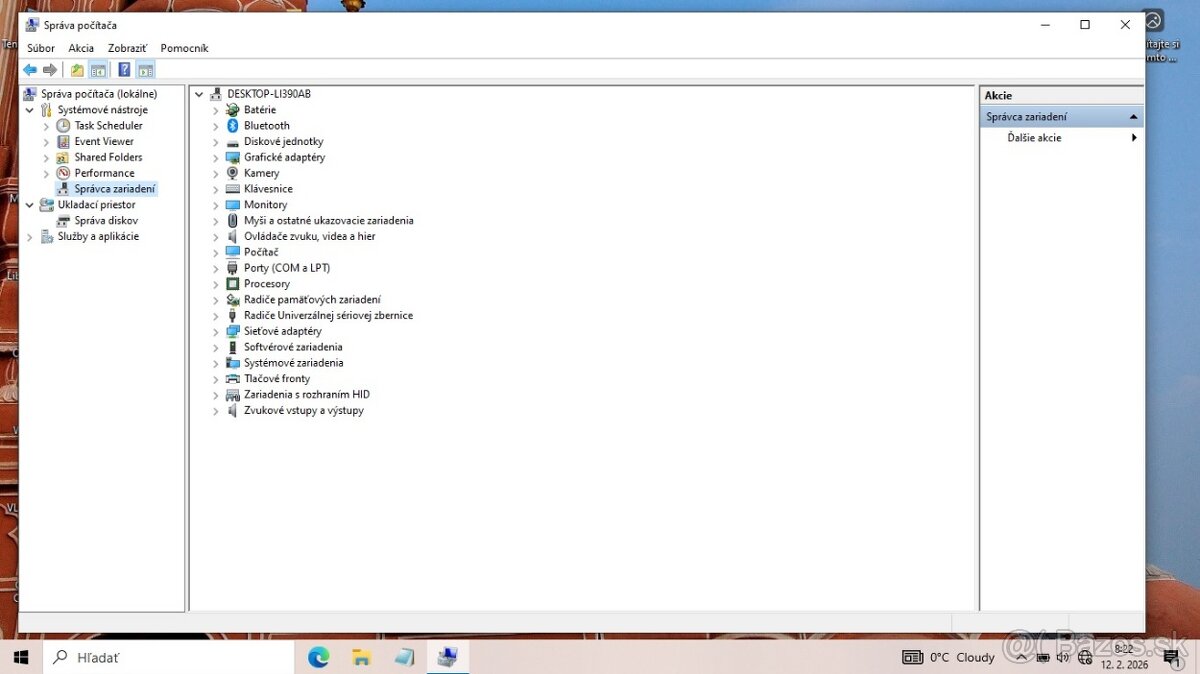Click the Back navigation arrow icon

pos(30,69)
